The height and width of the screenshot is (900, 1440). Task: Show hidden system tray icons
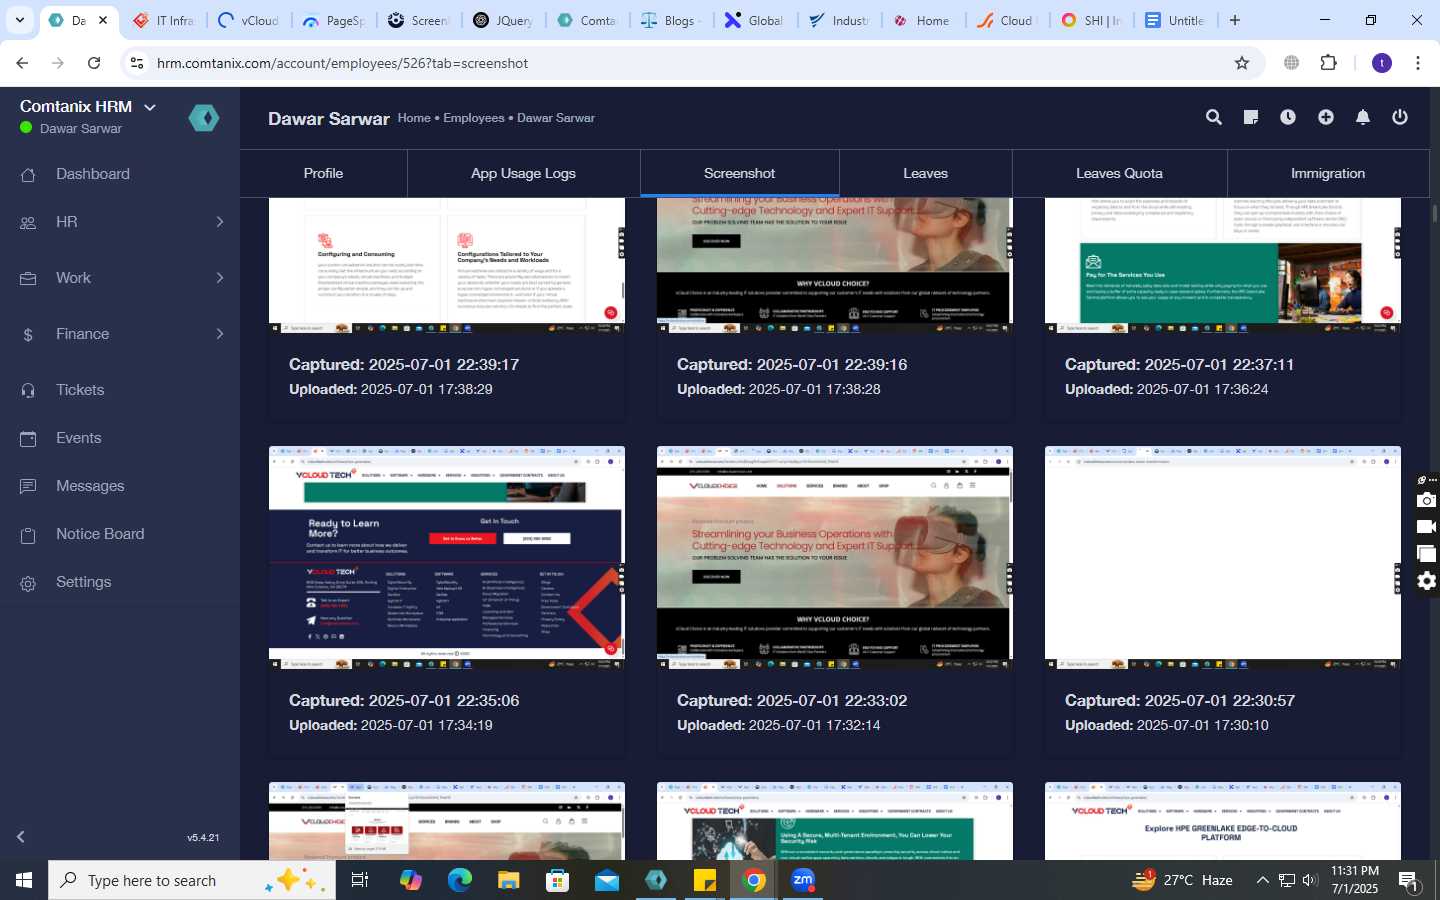click(1262, 880)
